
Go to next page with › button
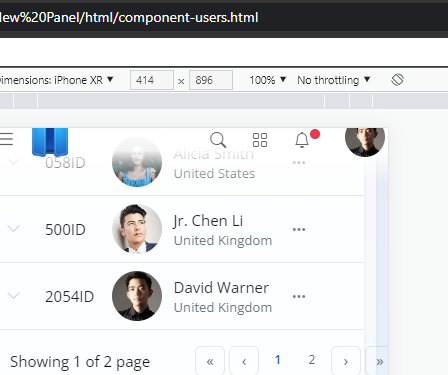pyautogui.click(x=346, y=361)
